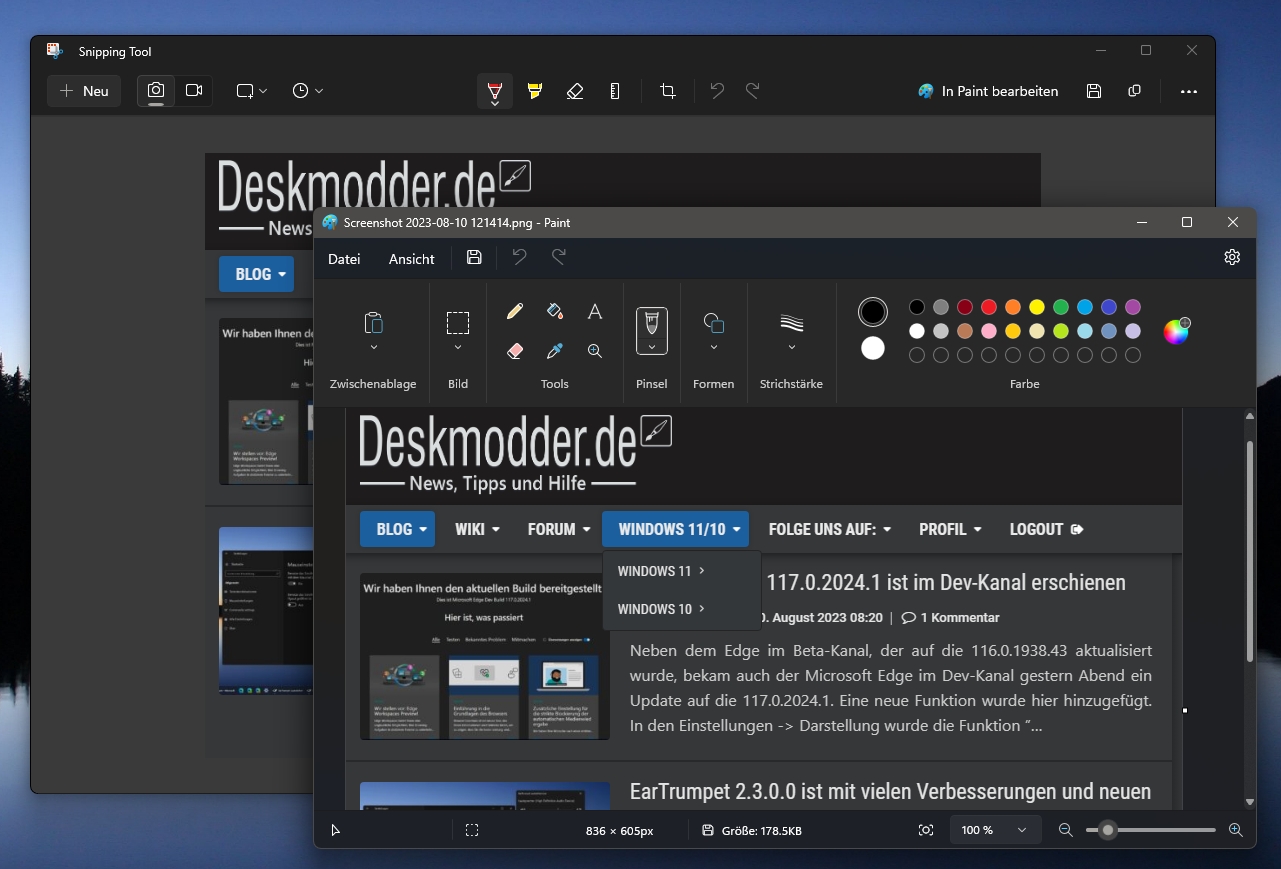This screenshot has width=1281, height=869.
Task: Click the zoom out icon in Paint
Action: click(x=1066, y=830)
